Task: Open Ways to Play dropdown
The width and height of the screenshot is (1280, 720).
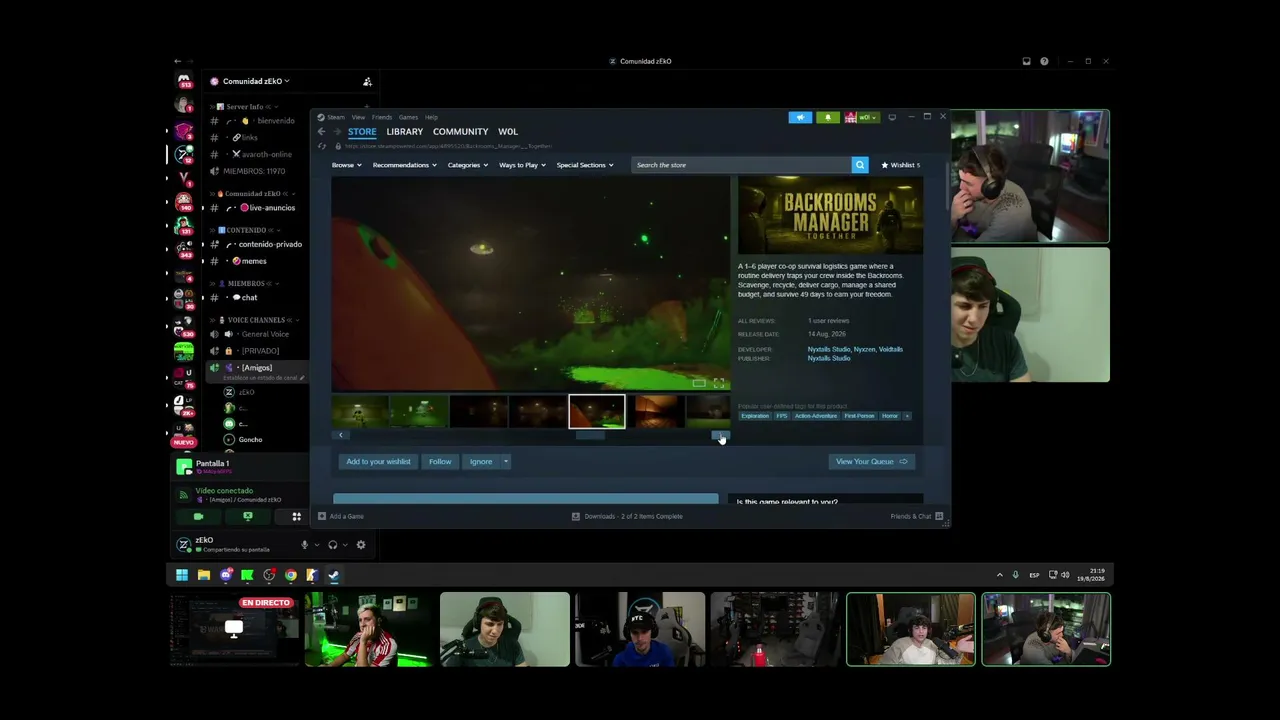Action: pos(522,165)
